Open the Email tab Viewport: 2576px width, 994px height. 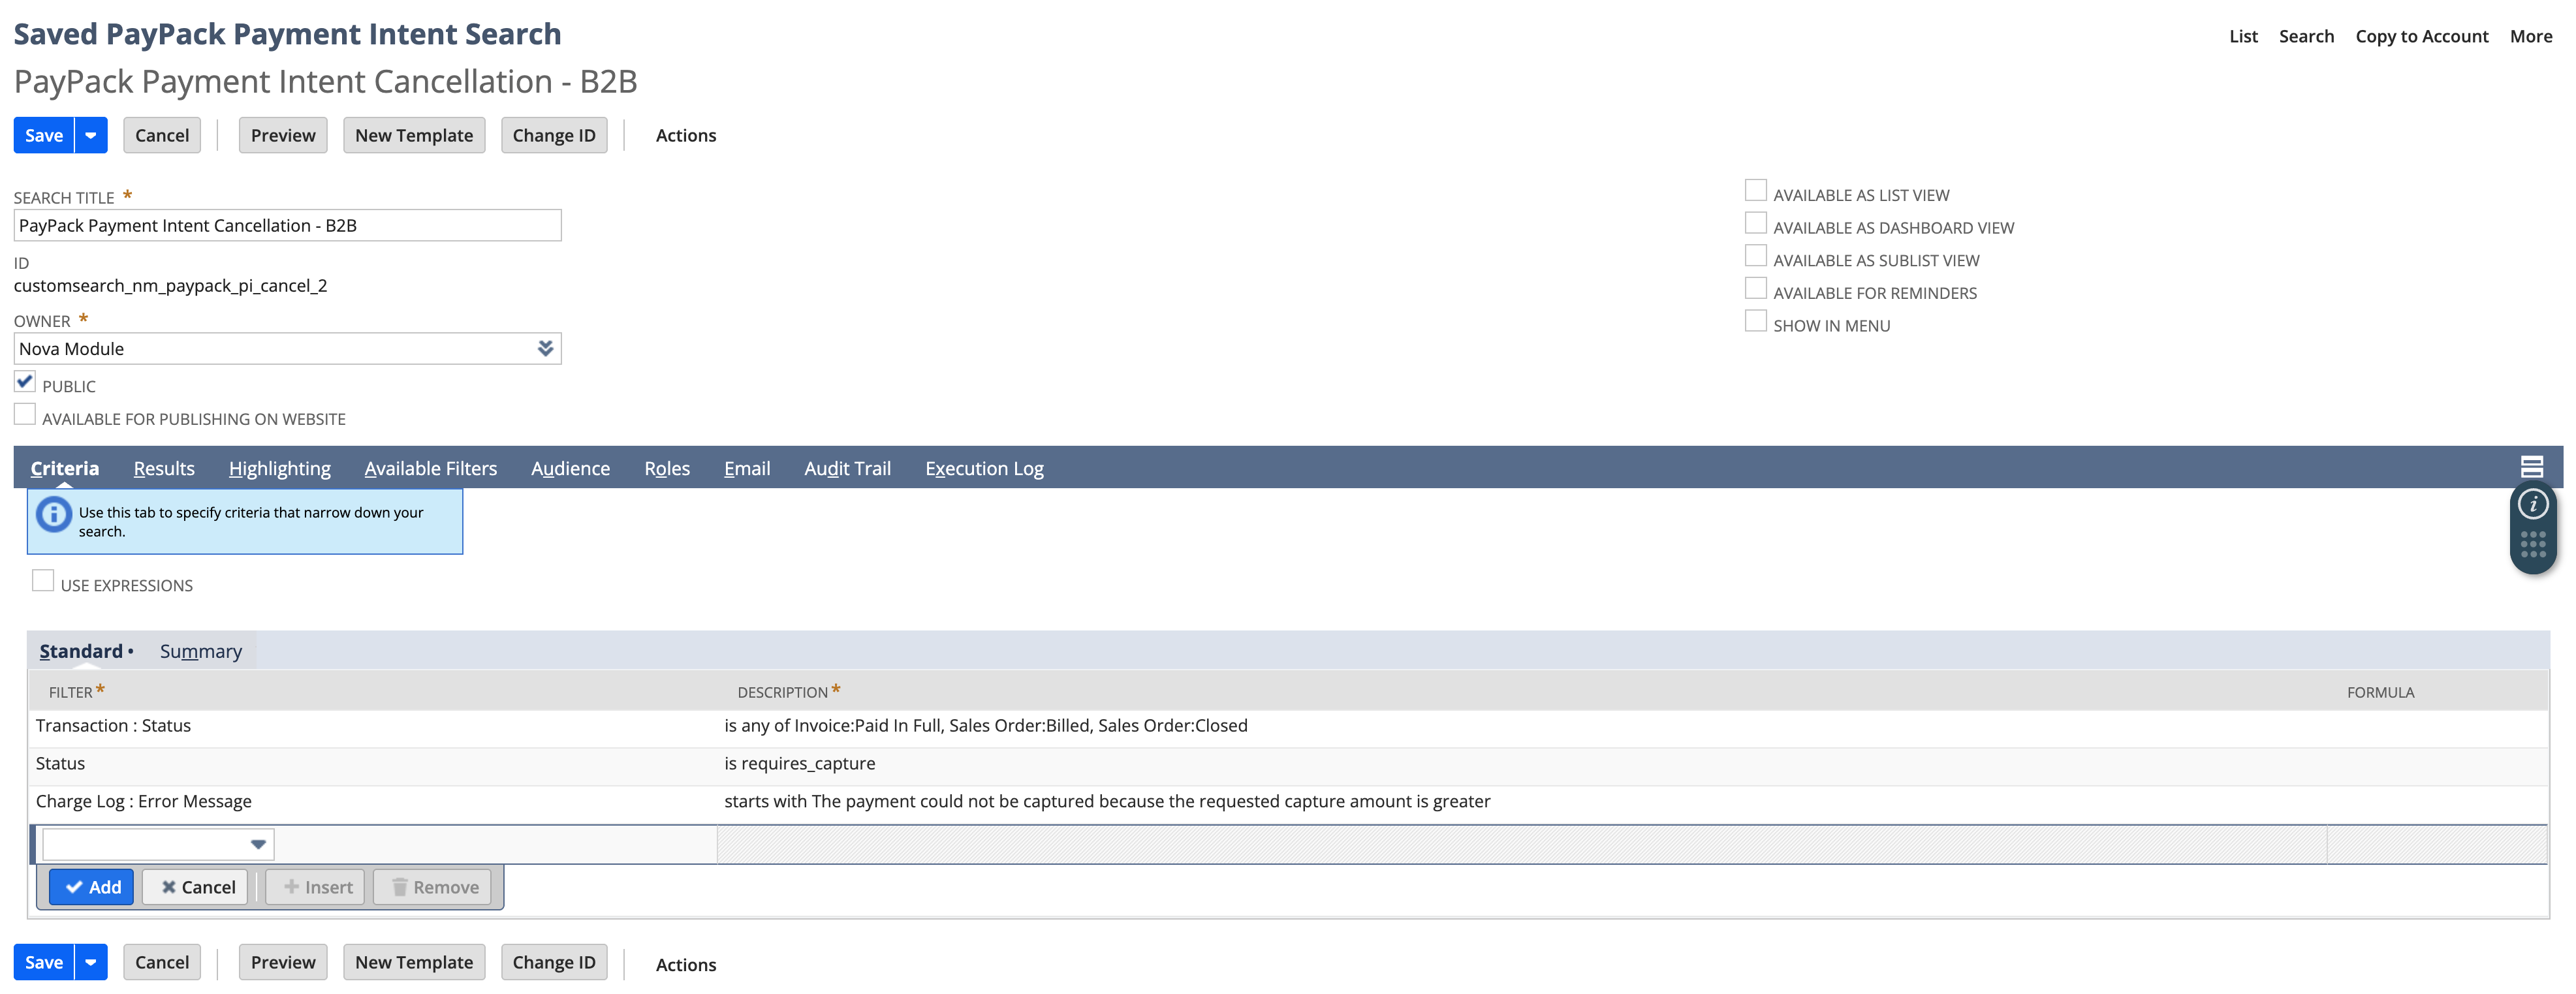coord(747,469)
